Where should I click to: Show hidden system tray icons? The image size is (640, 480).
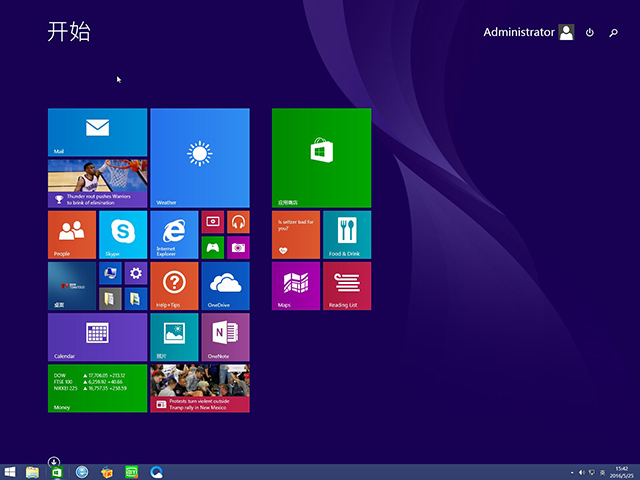(572, 473)
